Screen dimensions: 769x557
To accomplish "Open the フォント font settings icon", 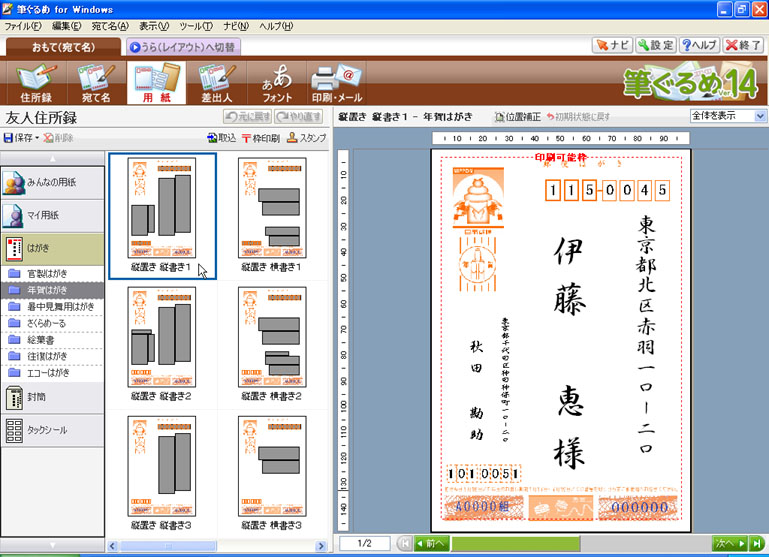I will coord(276,84).
